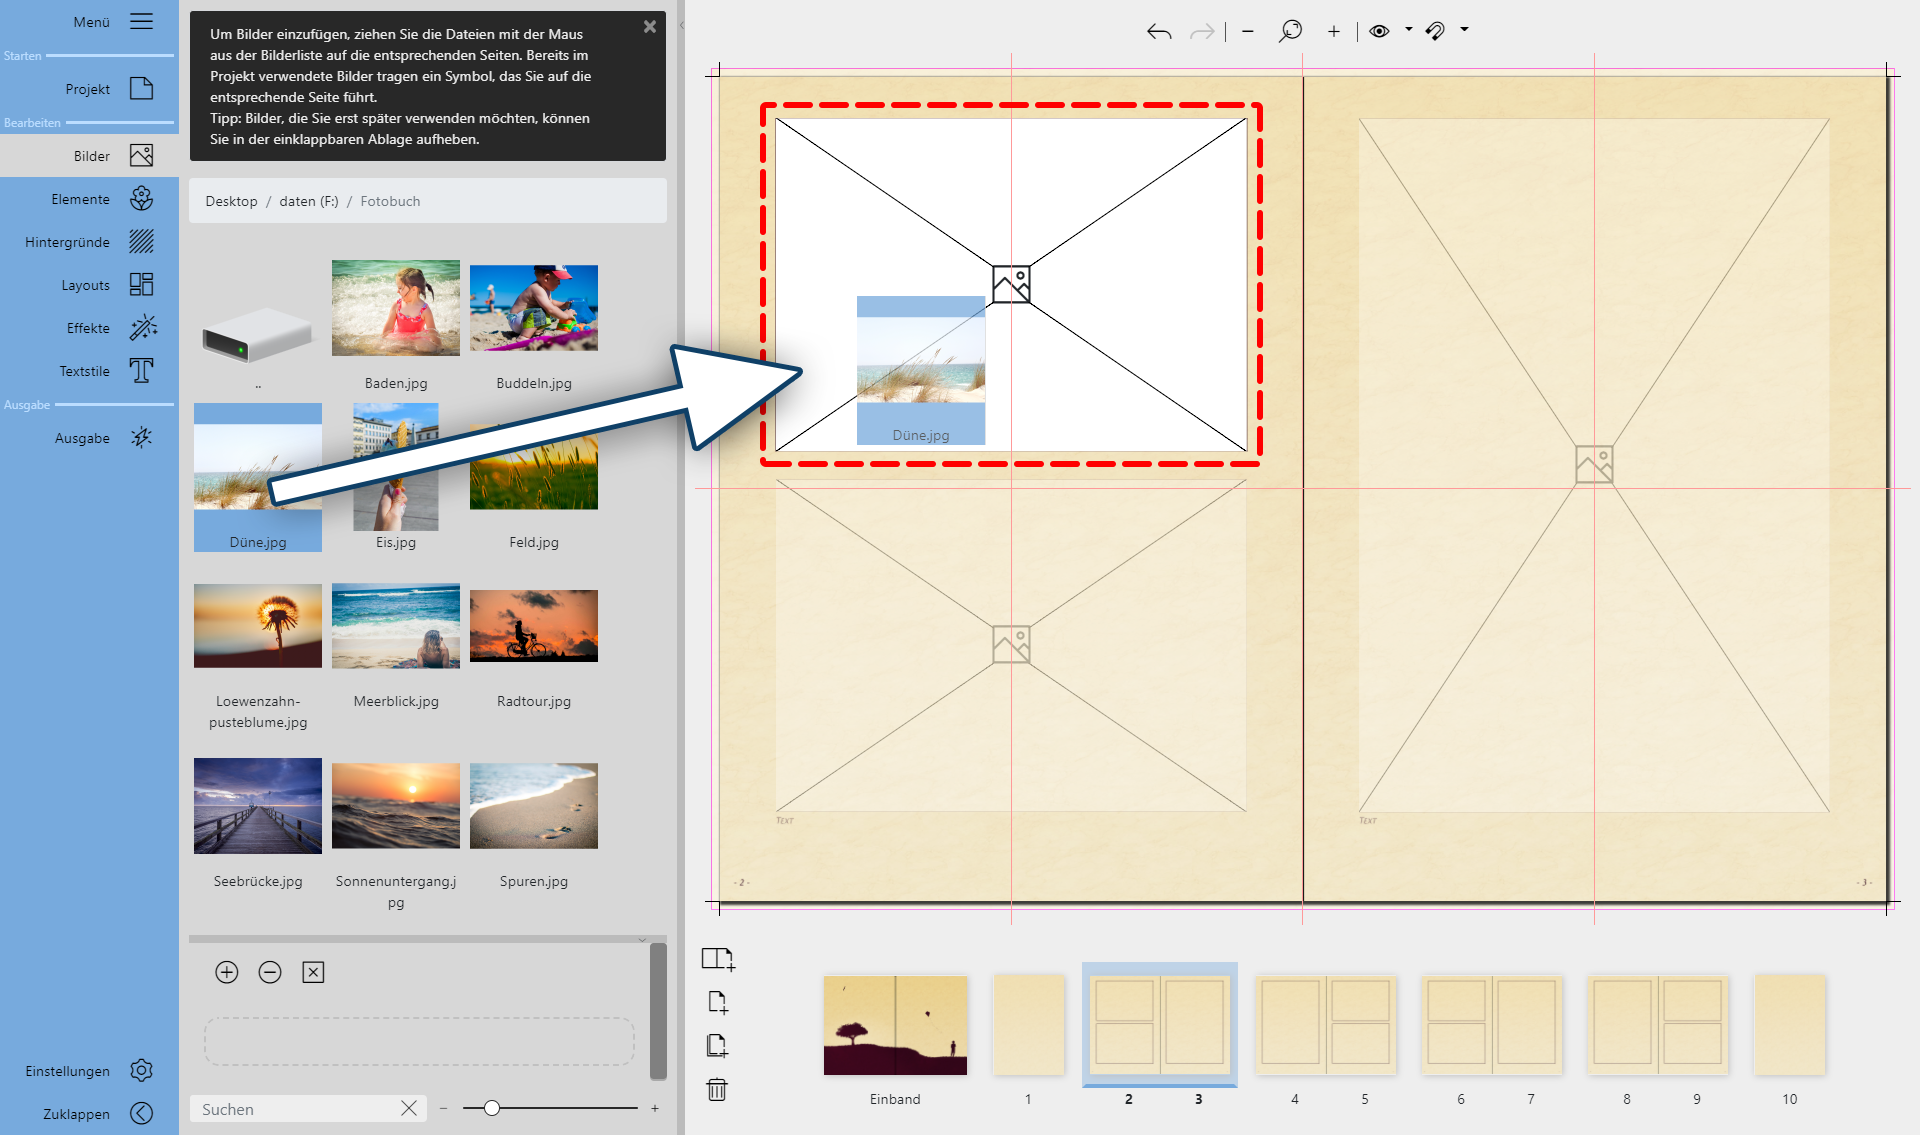Open the dropdown arrow beside eye icon
1920x1135 pixels.
point(1408,30)
